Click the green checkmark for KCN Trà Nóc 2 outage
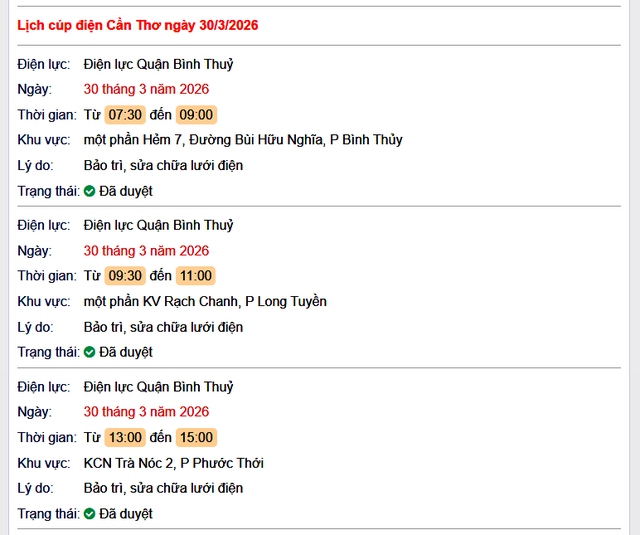Screen dimensions: 640x535 click(x=90, y=514)
